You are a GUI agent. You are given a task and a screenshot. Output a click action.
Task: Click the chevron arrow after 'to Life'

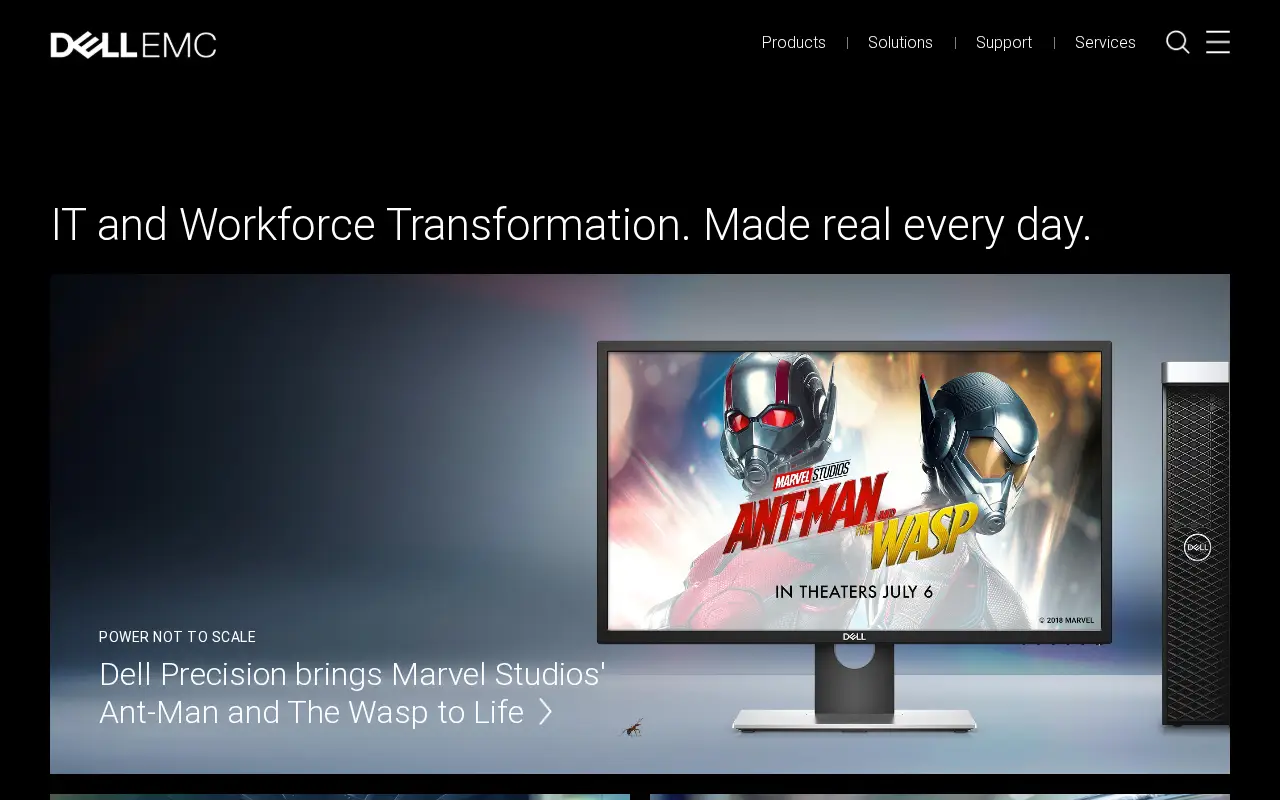tap(545, 712)
